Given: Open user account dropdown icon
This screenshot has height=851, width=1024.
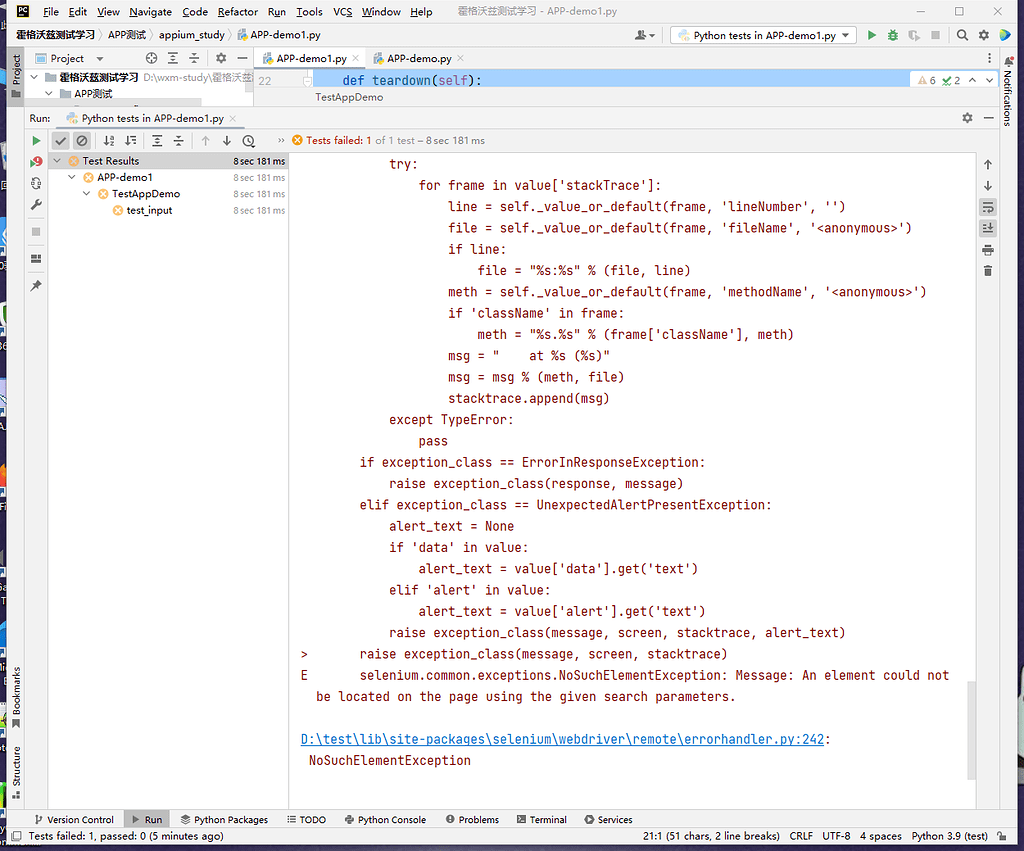Looking at the screenshot, I should 645,35.
